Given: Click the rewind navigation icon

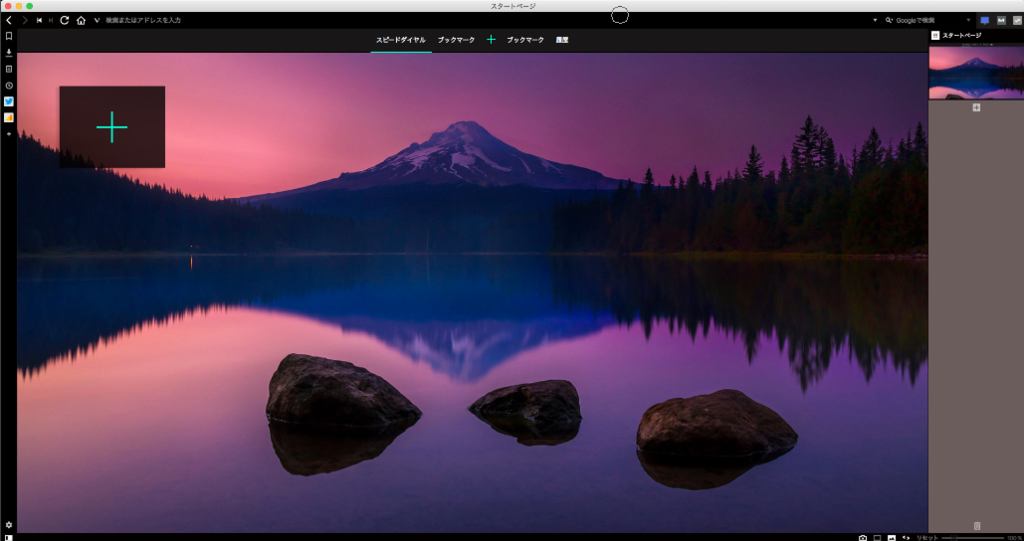Looking at the screenshot, I should tap(39, 20).
